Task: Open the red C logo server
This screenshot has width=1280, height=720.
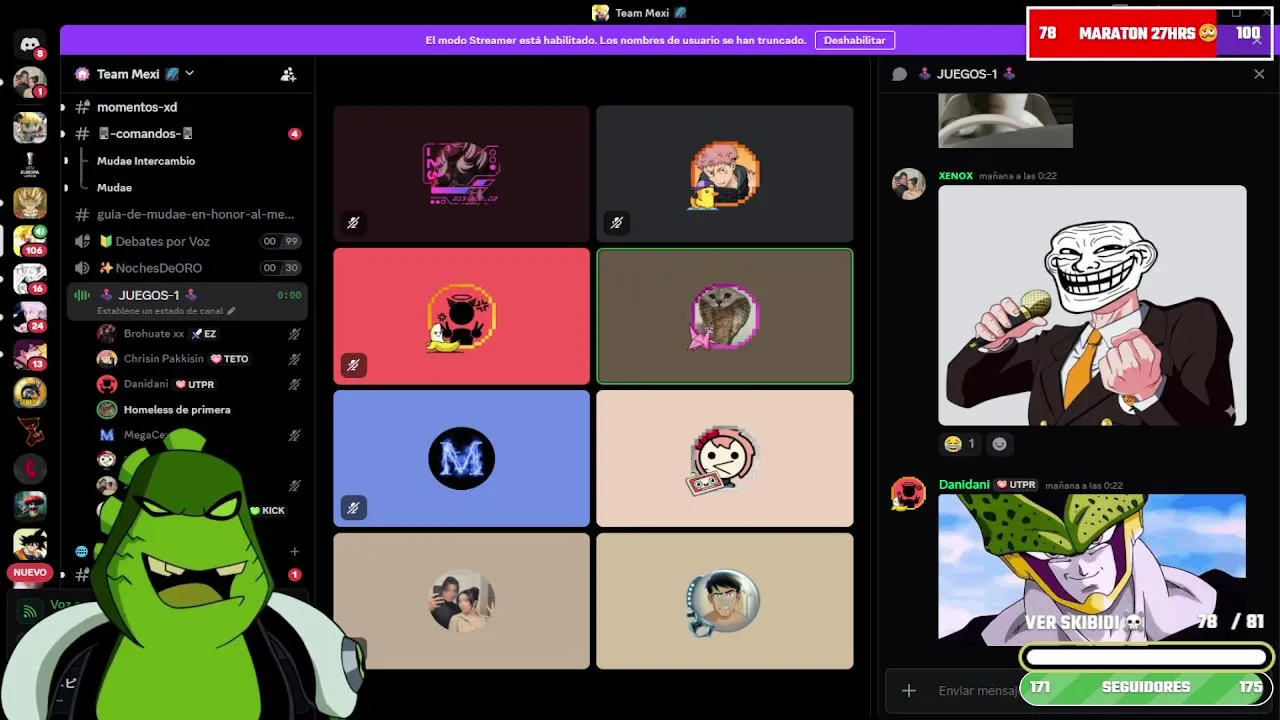Action: pos(29,467)
